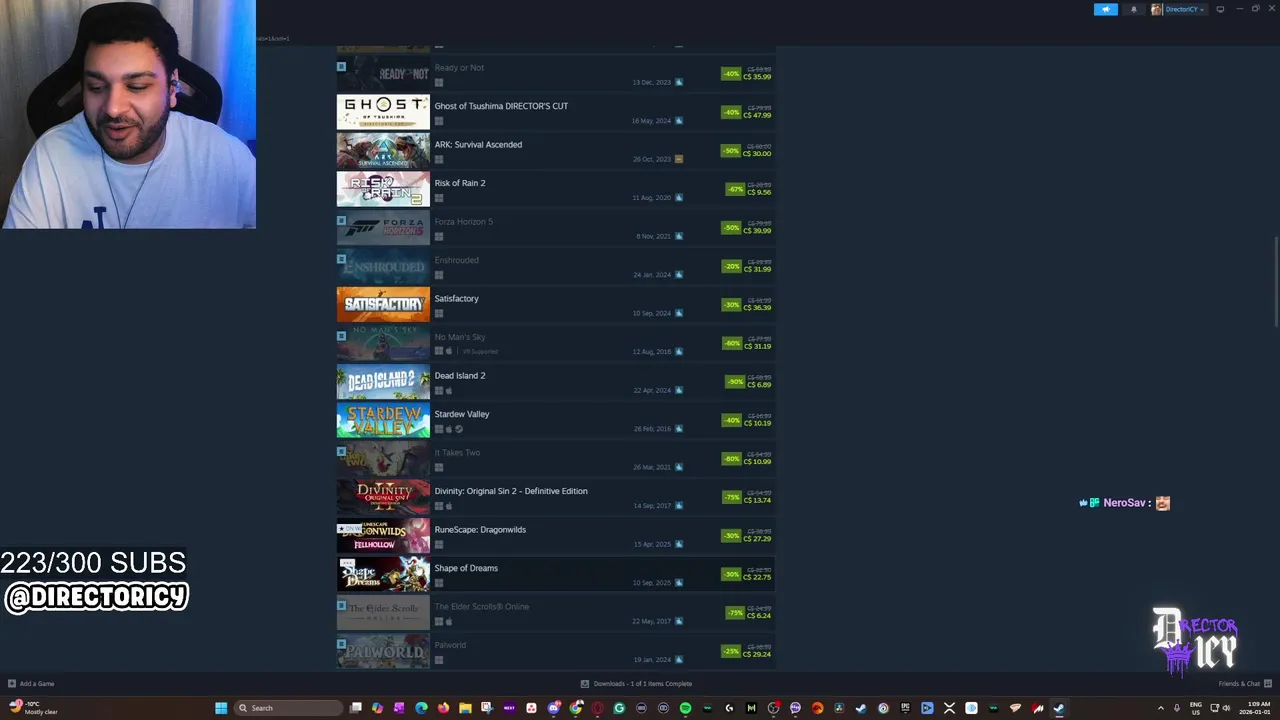Open the greyed-out No Man's Sky title
The image size is (1280, 720).
pyautogui.click(x=460, y=337)
